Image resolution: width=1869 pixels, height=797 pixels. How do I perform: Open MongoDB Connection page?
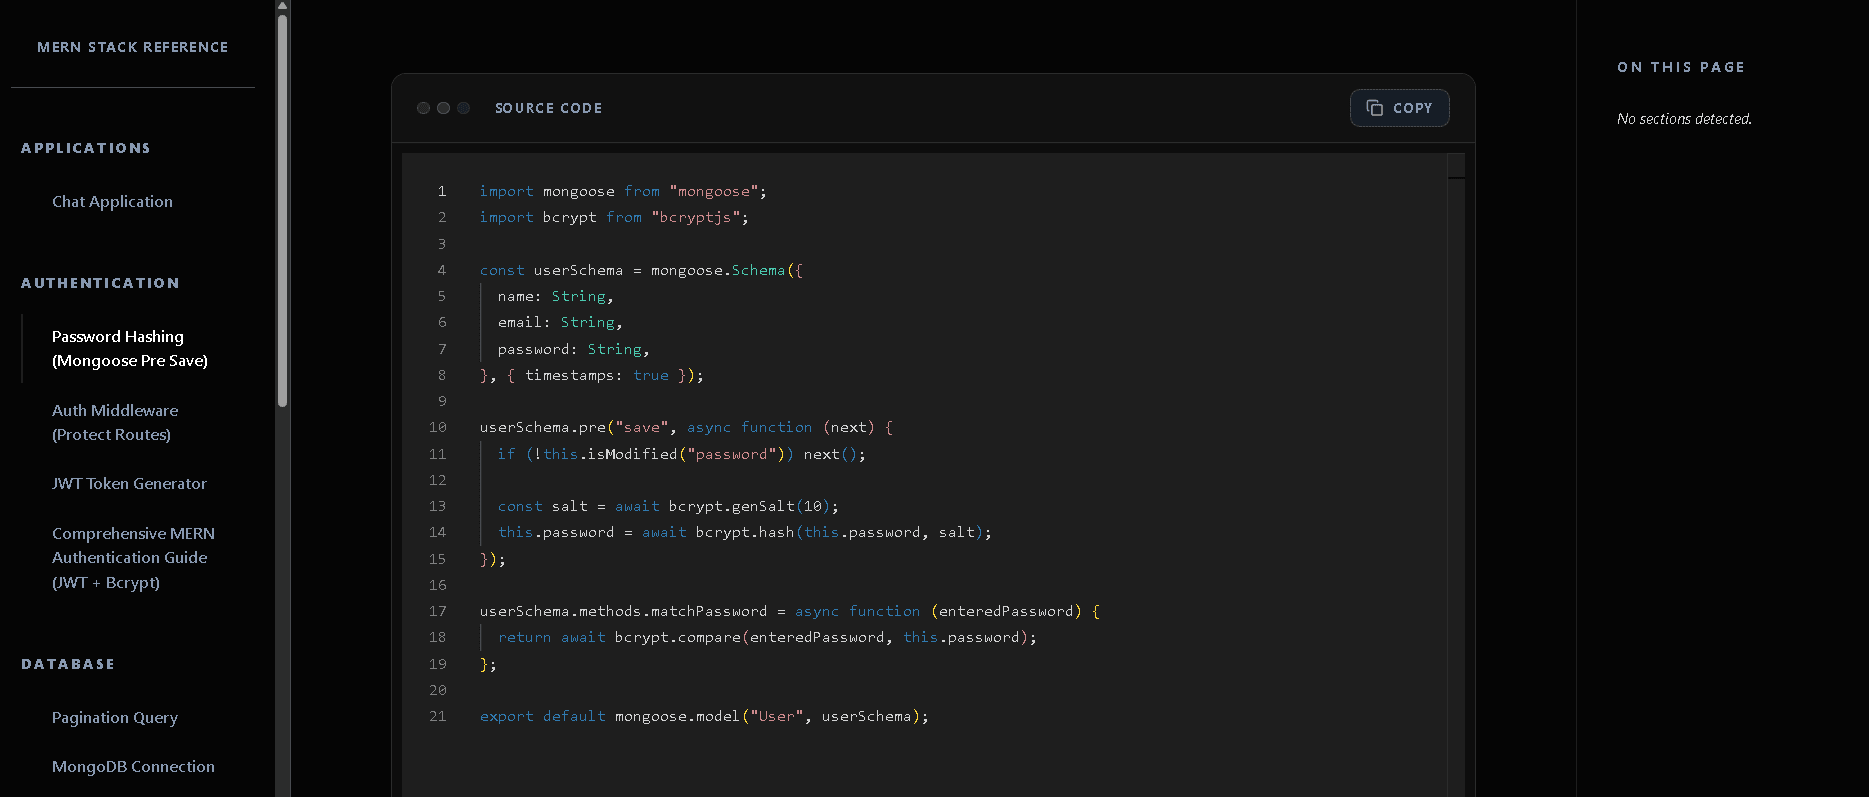[x=133, y=767]
